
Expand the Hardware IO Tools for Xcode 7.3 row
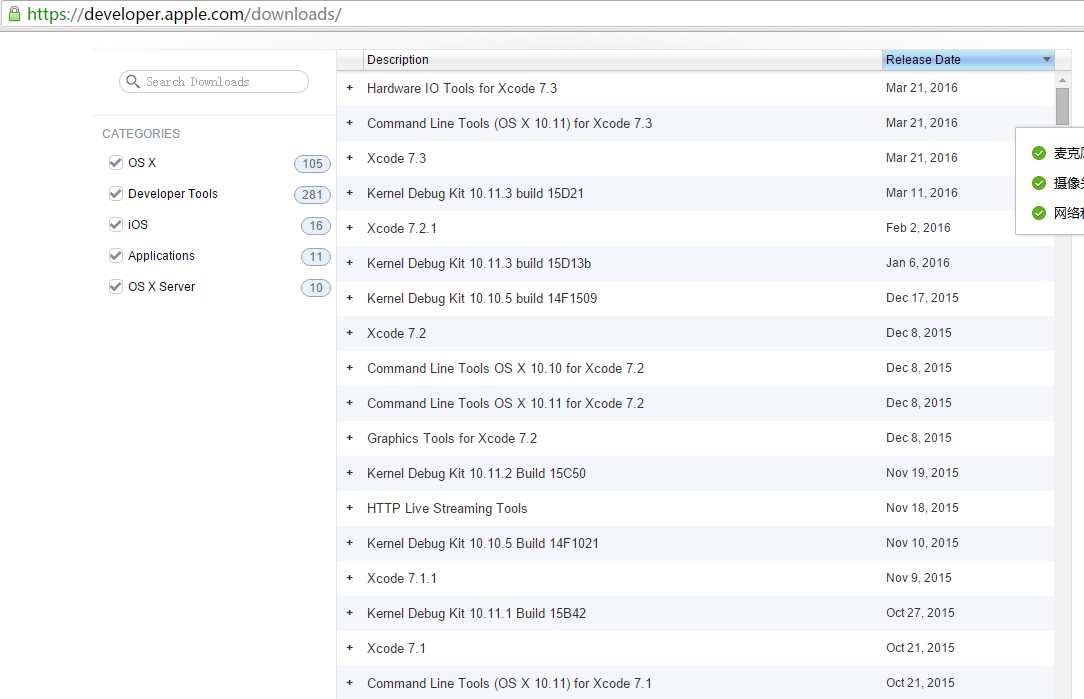click(x=350, y=88)
